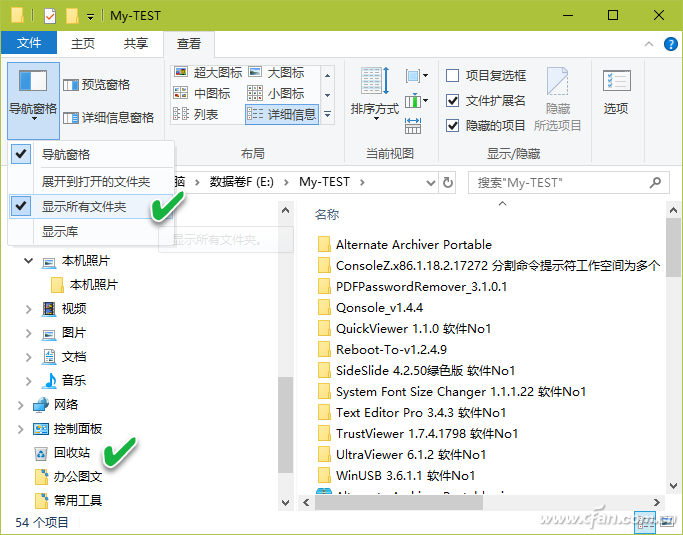Choose 小图标 small icons layout

276,93
